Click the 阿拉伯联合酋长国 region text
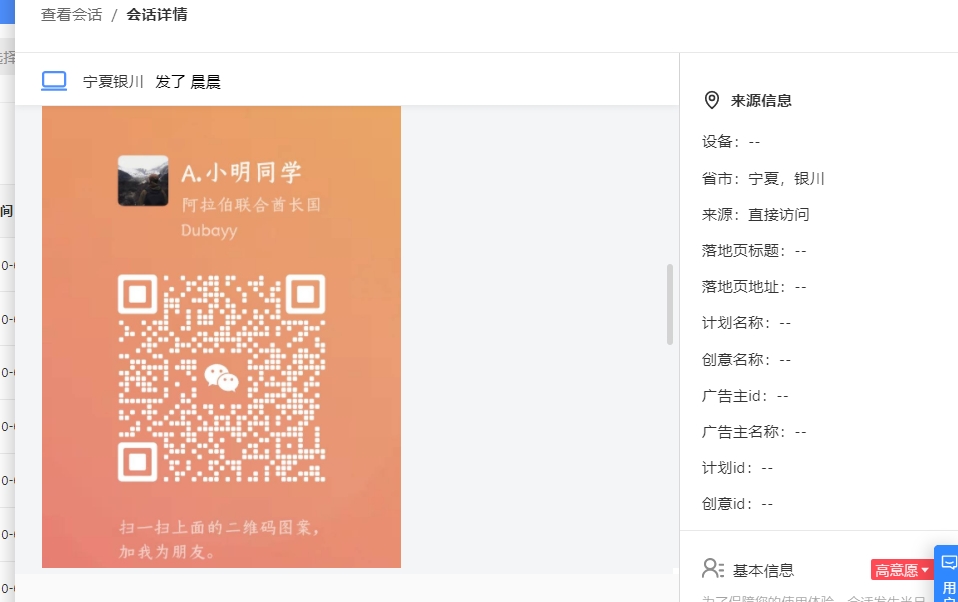The image size is (958, 602). point(251,204)
